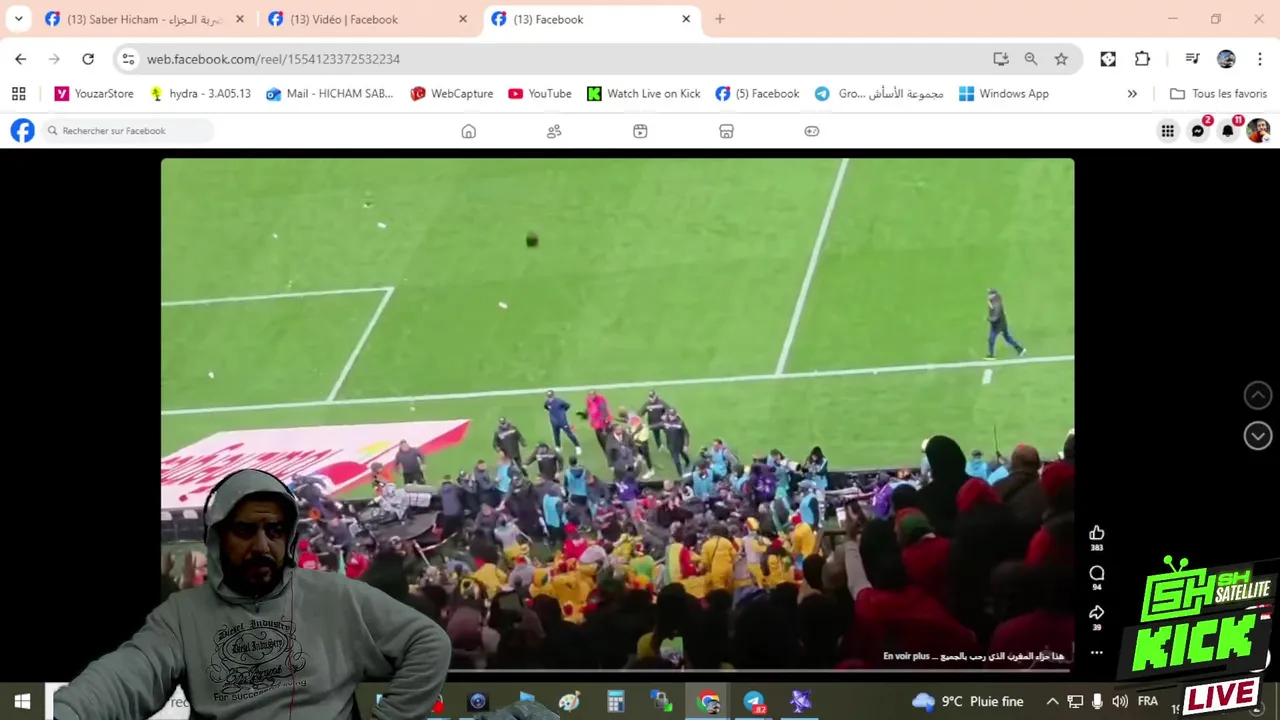
Task: Open Chrome tab search dropdown arrow
Action: [x=18, y=19]
